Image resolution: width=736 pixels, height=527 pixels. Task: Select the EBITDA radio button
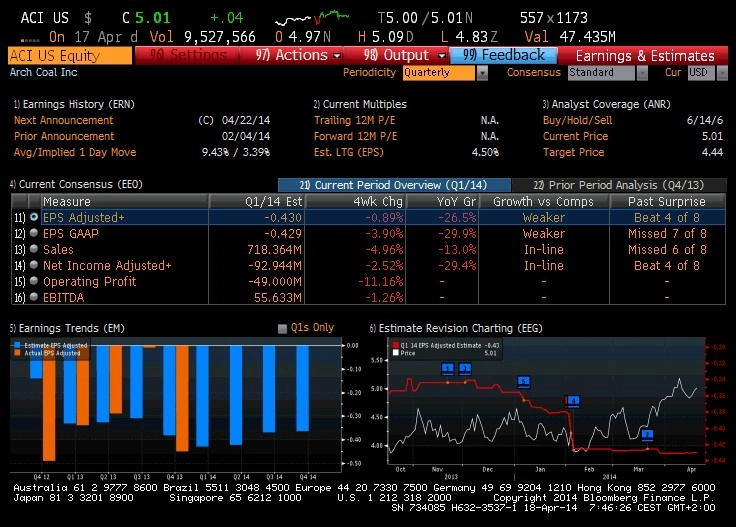34,297
